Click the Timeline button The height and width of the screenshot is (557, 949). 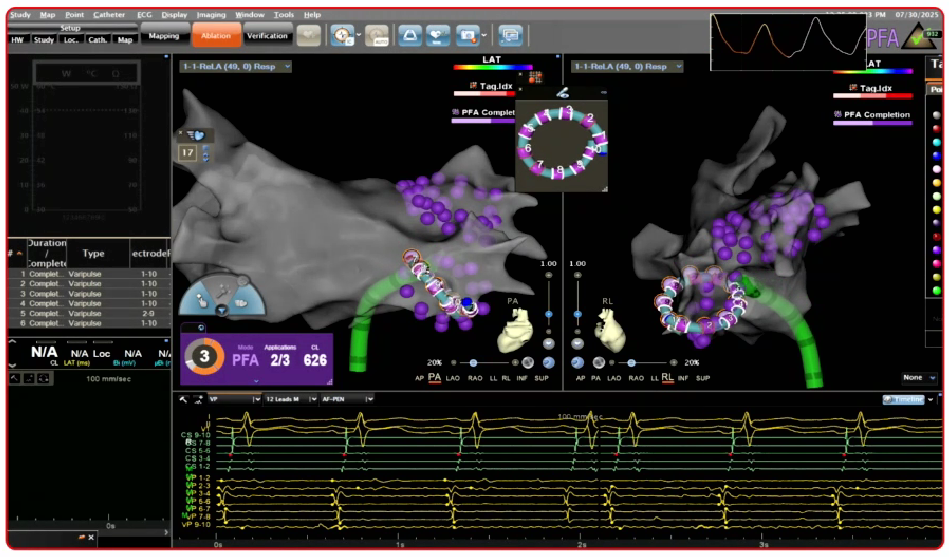(x=904, y=399)
